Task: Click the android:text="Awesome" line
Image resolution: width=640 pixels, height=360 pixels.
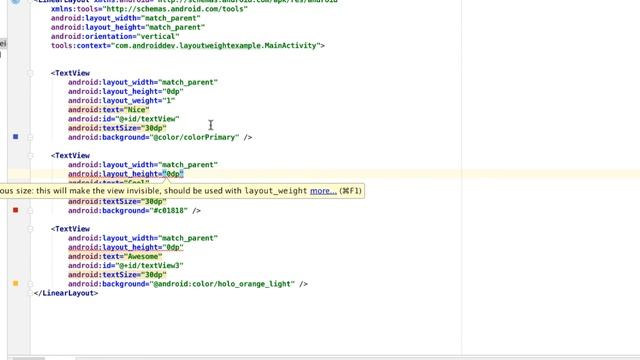Action: [115, 256]
